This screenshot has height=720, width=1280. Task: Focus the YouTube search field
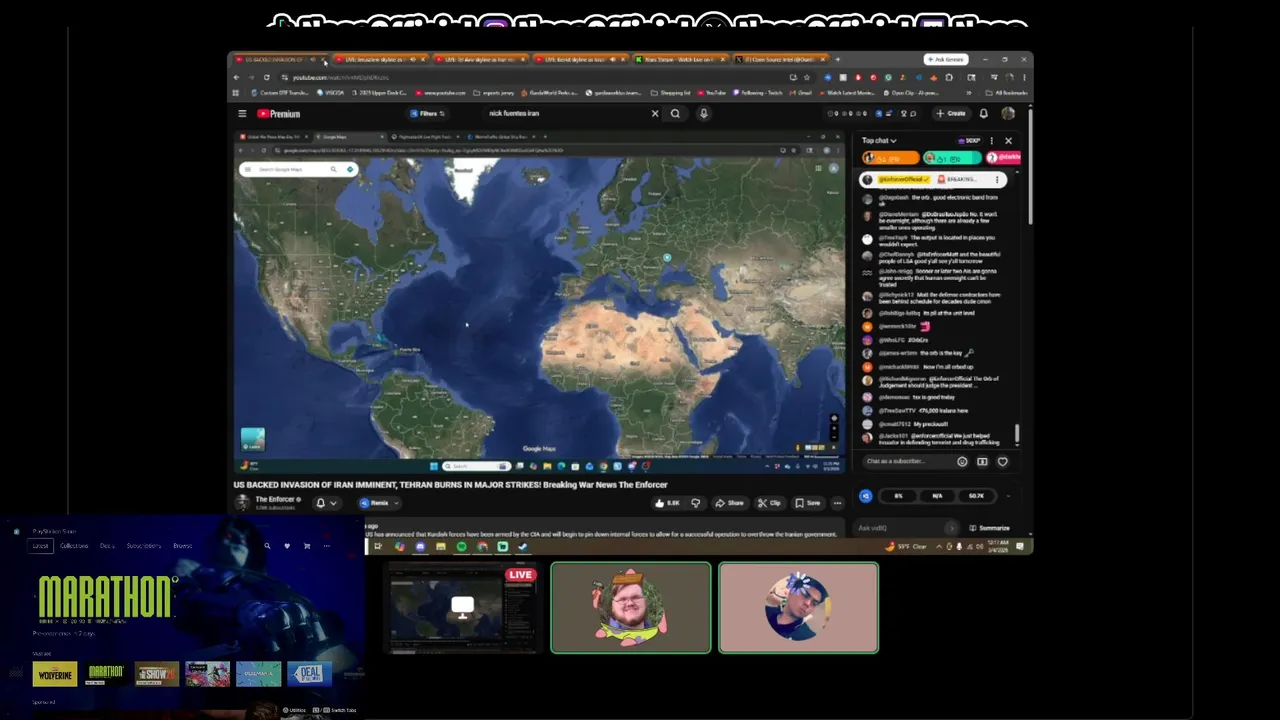565,114
